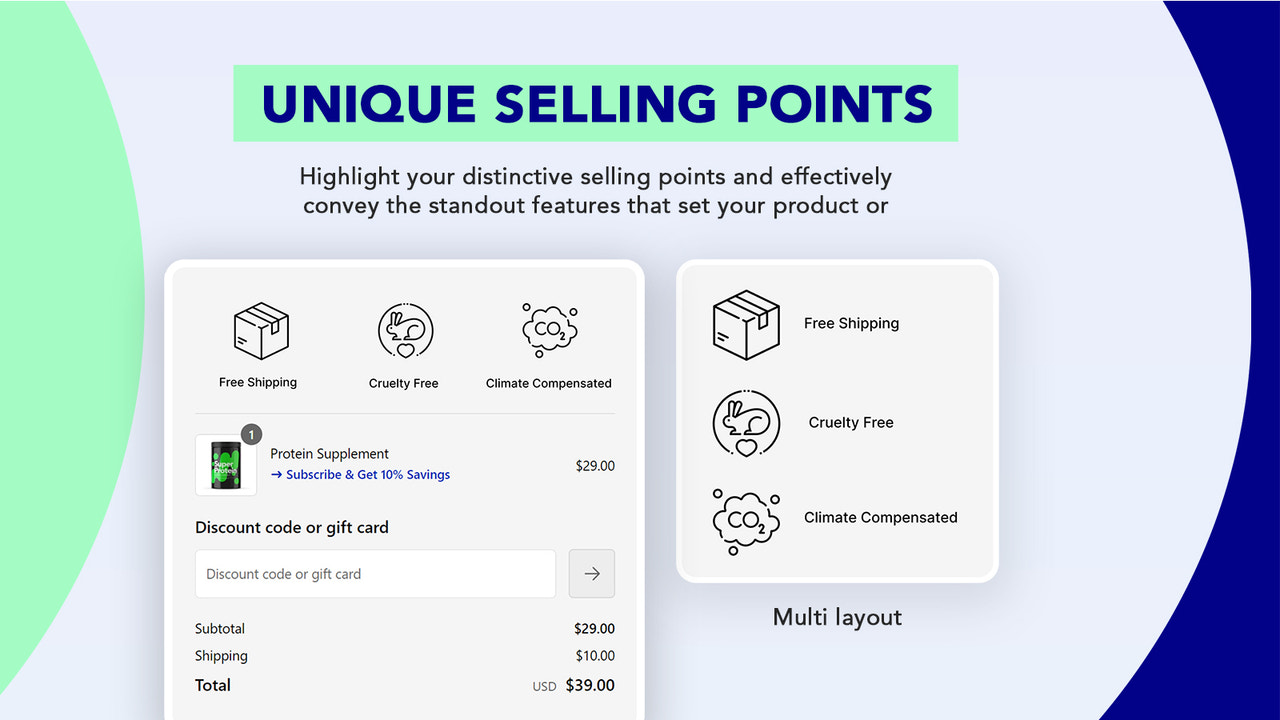
Task: Click the Climate Compensated label in checkout
Action: pos(549,384)
